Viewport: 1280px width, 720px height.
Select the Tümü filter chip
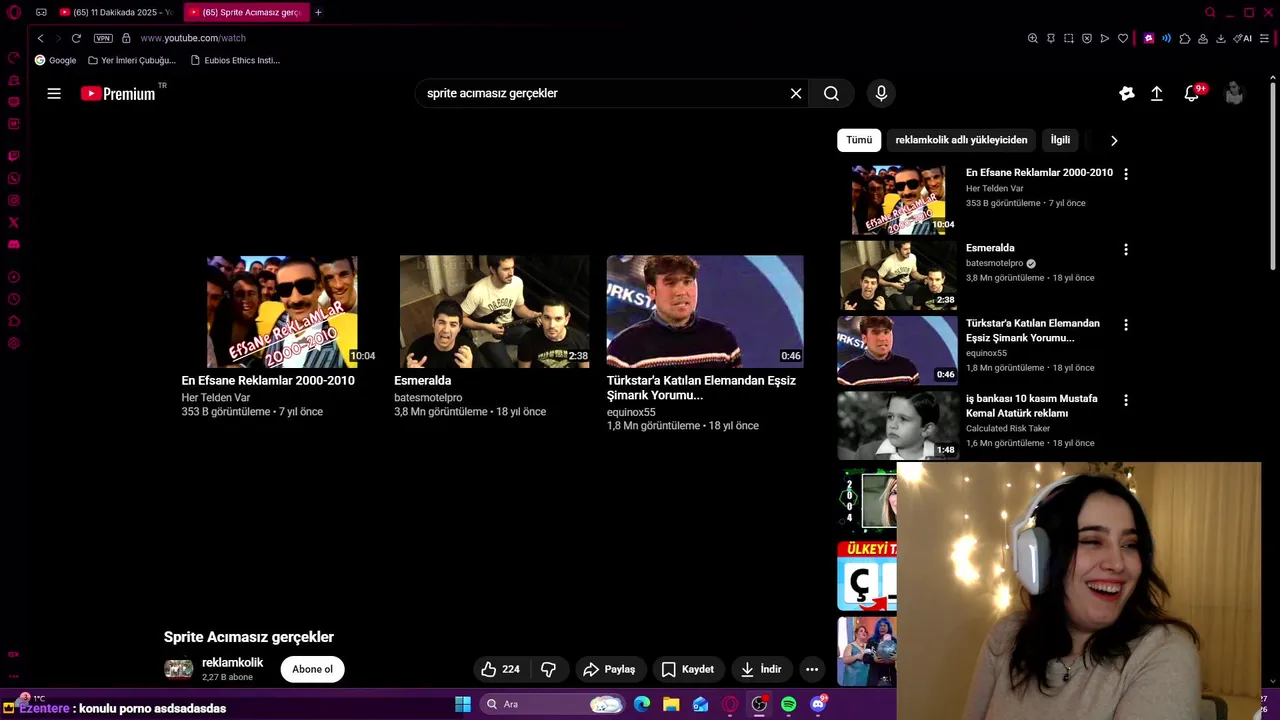click(859, 140)
